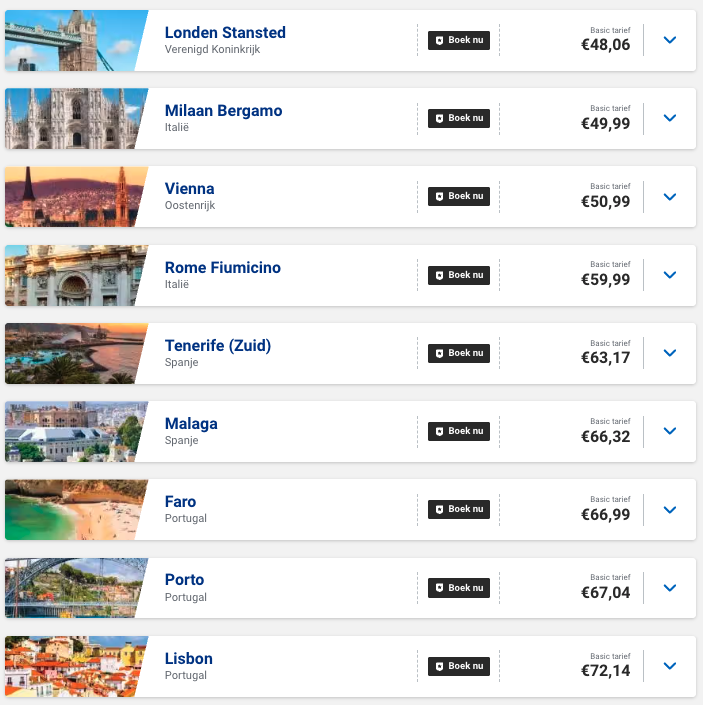703x705 pixels.
Task: Select the Malaga destination name
Action: click(x=191, y=424)
